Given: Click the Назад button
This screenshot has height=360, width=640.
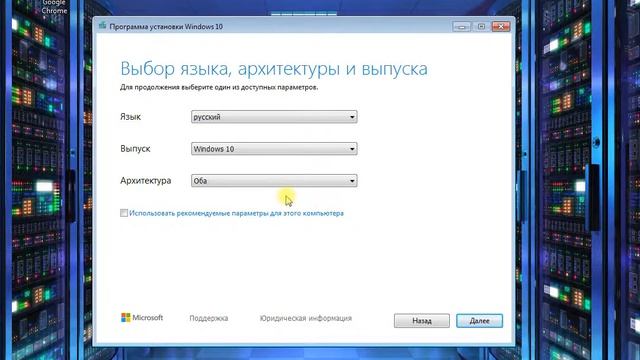Looking at the screenshot, I should click(x=422, y=321).
